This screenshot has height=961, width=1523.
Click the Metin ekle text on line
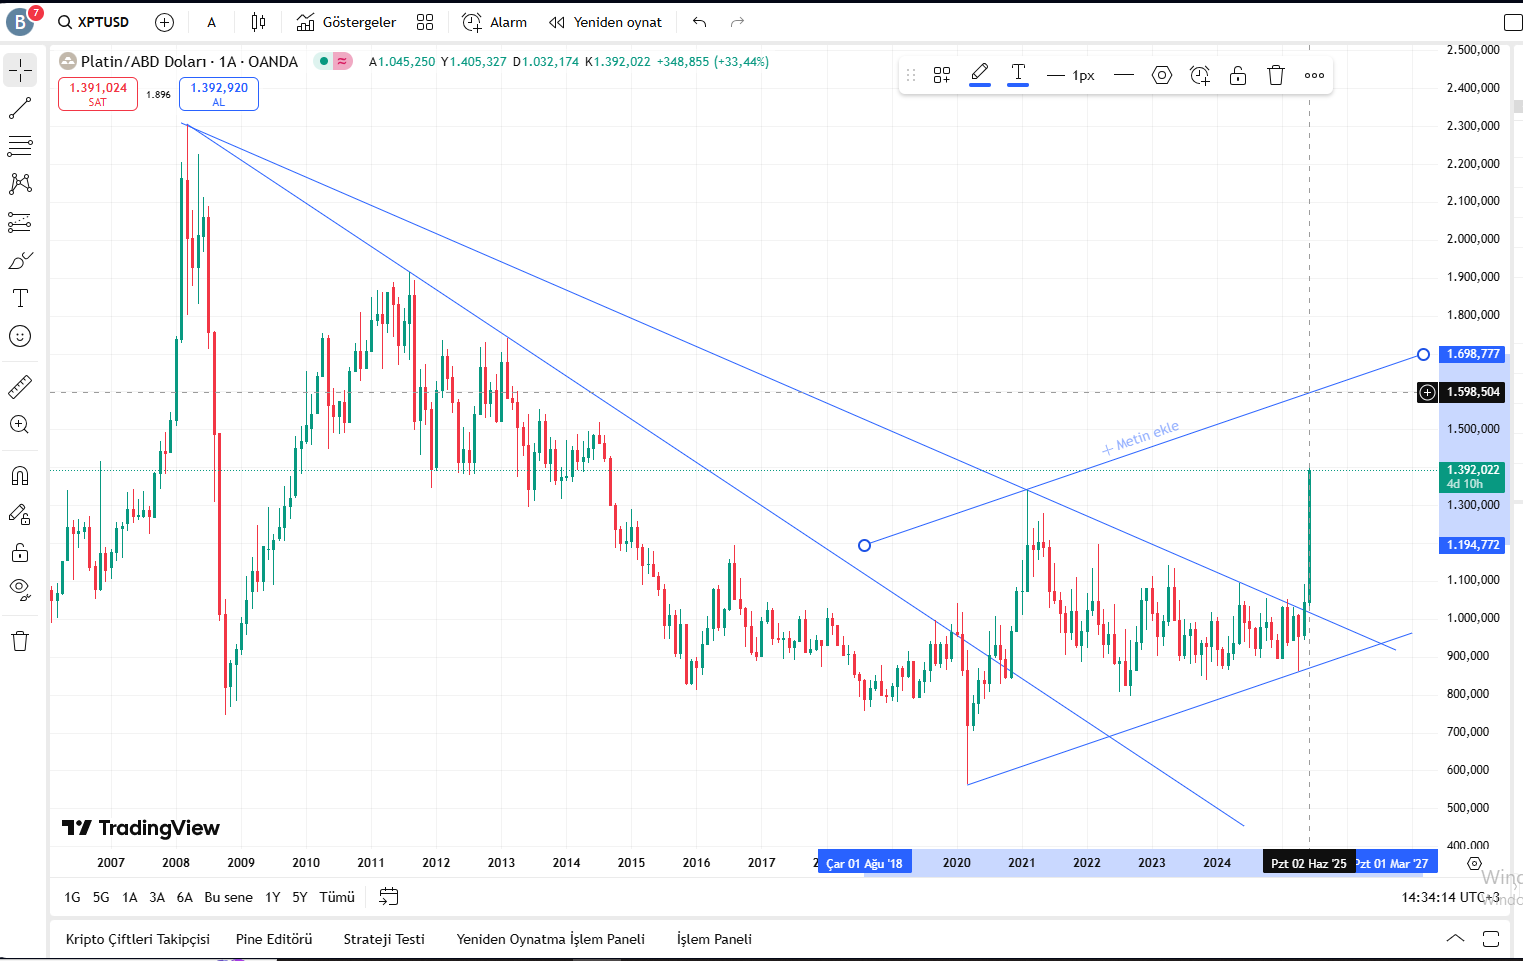pos(1140,437)
